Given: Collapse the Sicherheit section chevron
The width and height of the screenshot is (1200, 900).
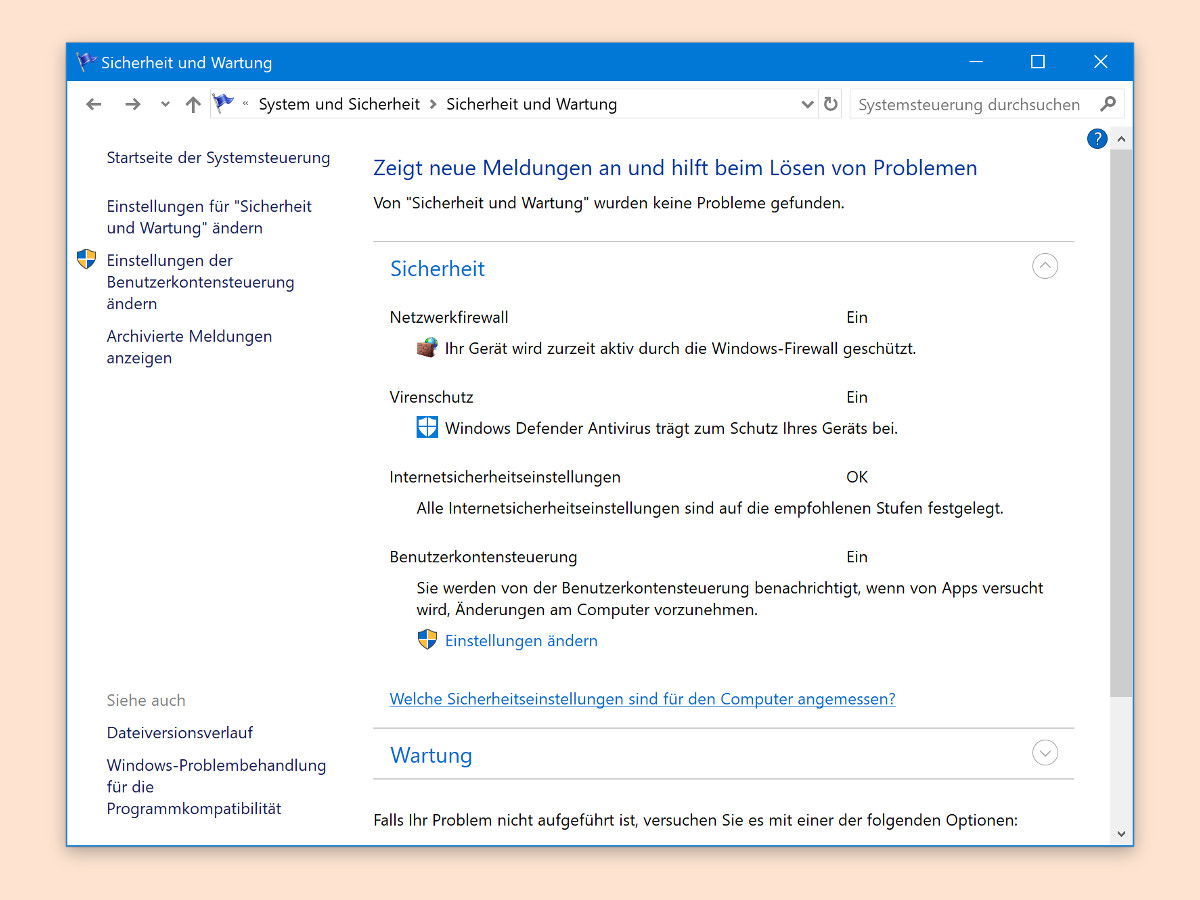Looking at the screenshot, I should (1045, 266).
